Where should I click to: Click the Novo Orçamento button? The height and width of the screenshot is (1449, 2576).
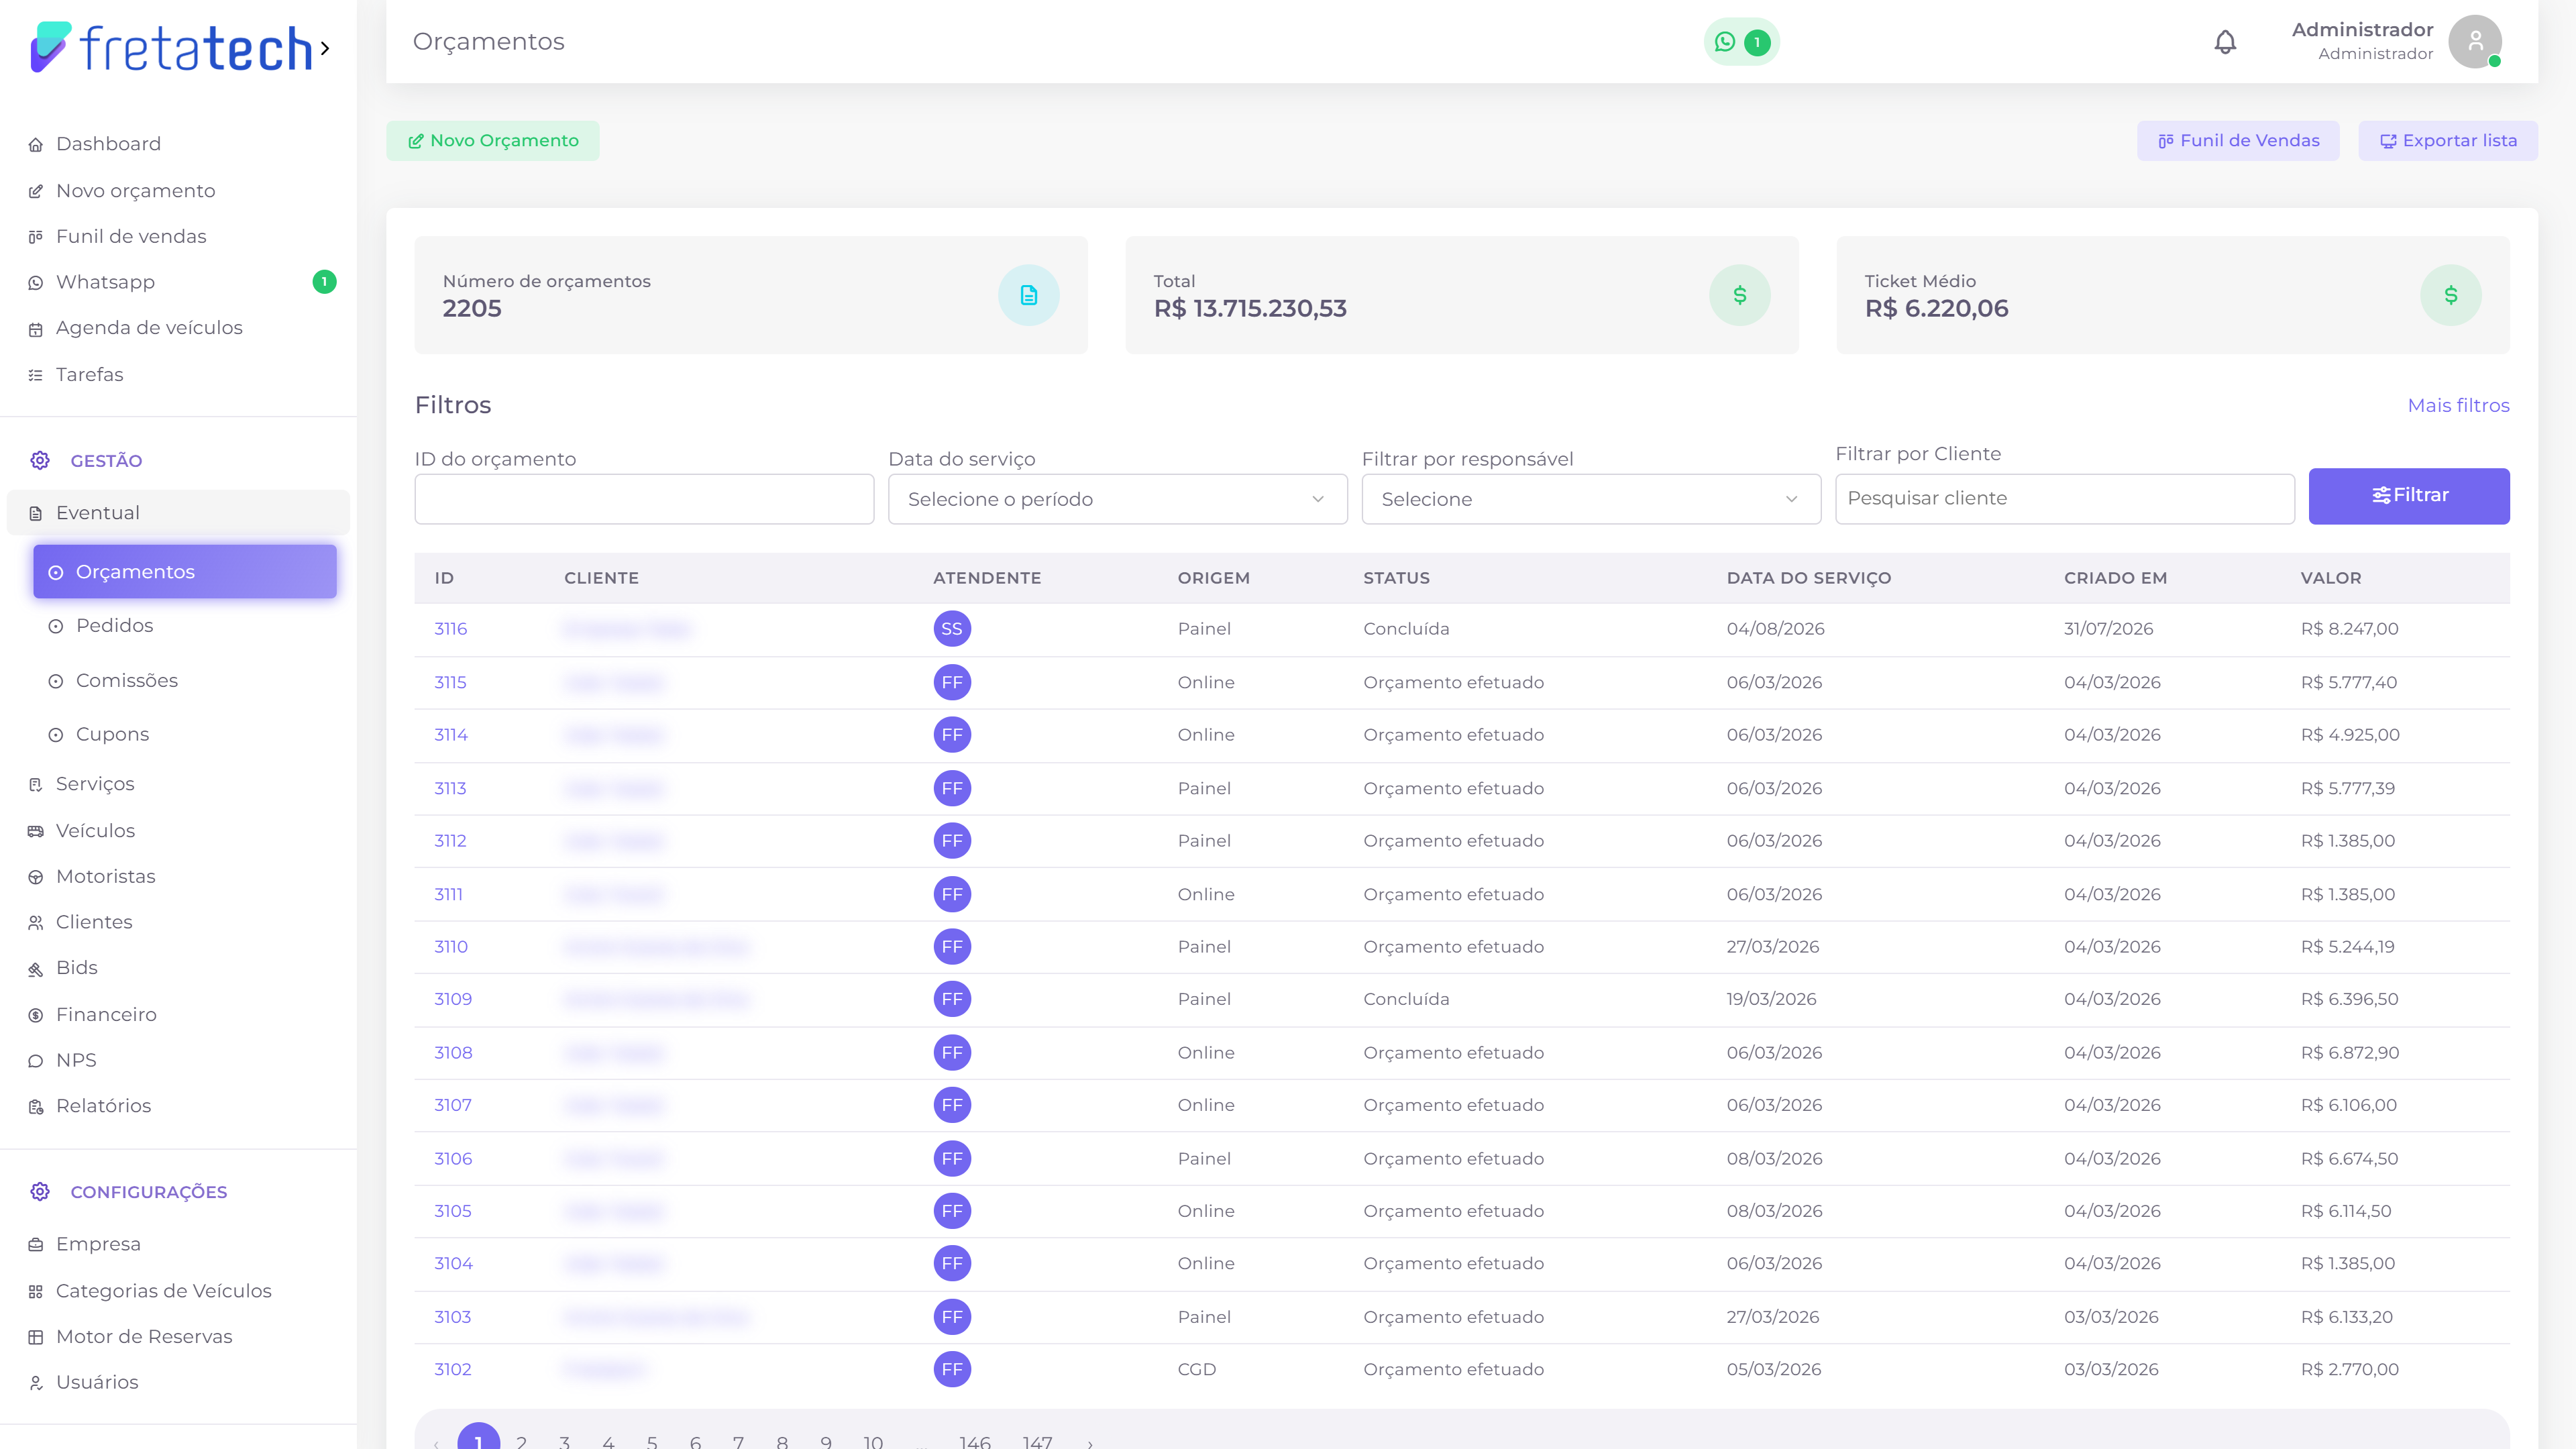tap(493, 141)
